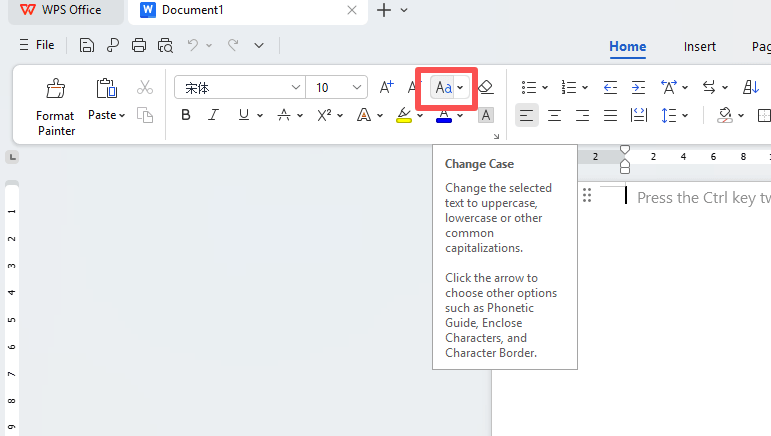Click the Copy icon
771x436 pixels.
click(145, 116)
